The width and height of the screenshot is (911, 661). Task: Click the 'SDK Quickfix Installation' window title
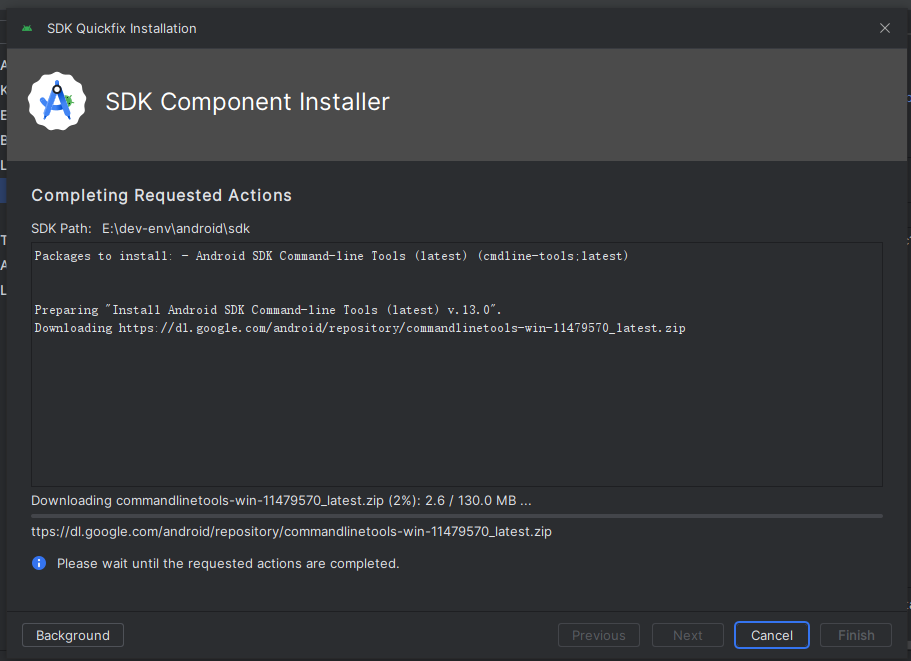click(121, 28)
